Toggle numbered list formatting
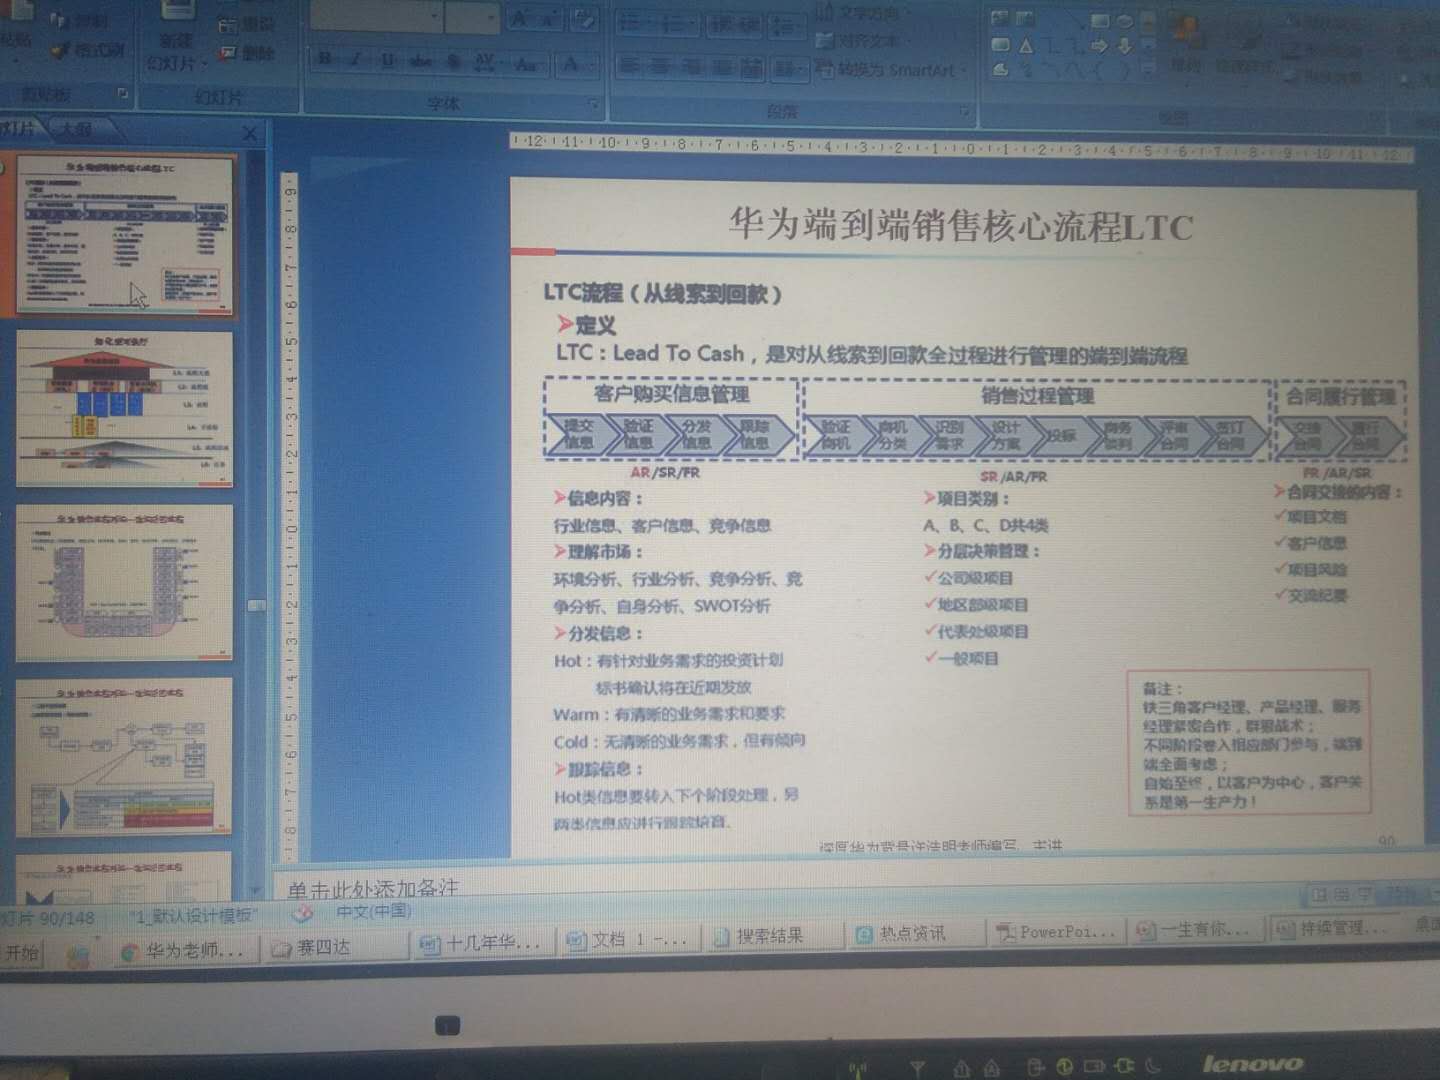Image resolution: width=1440 pixels, height=1080 pixels. pos(666,22)
